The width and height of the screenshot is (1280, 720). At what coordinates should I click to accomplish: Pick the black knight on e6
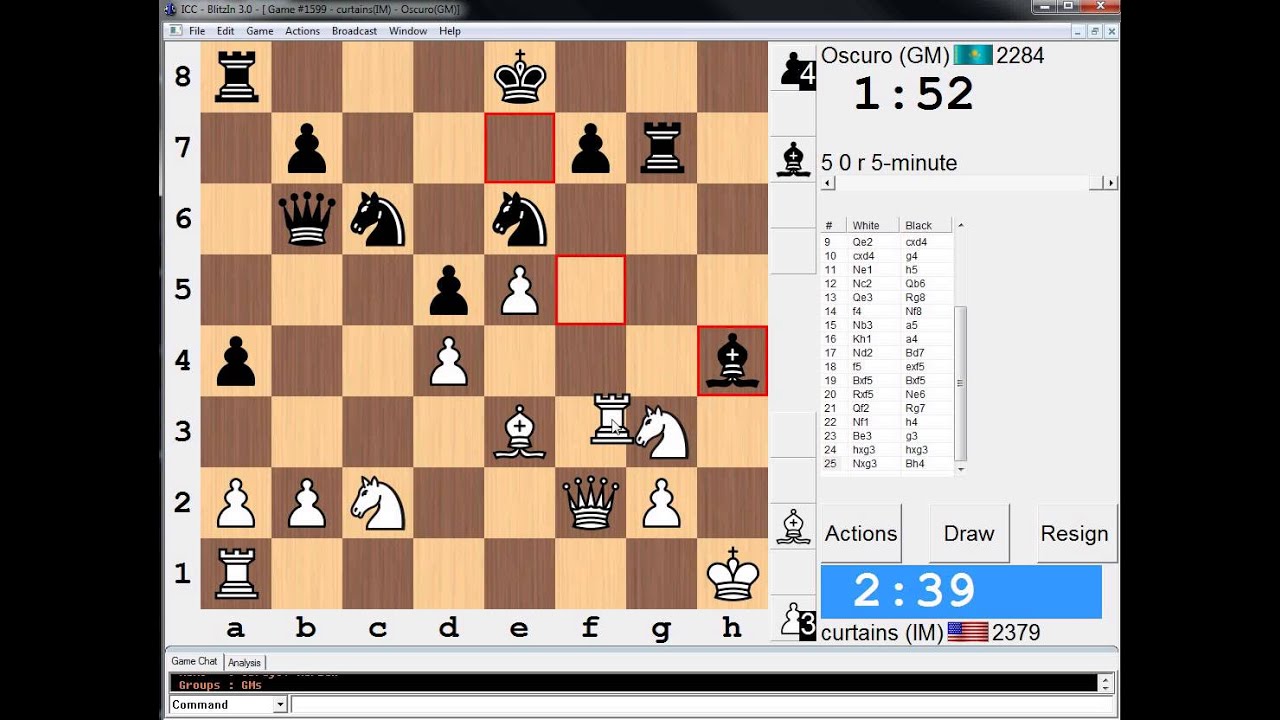click(520, 219)
